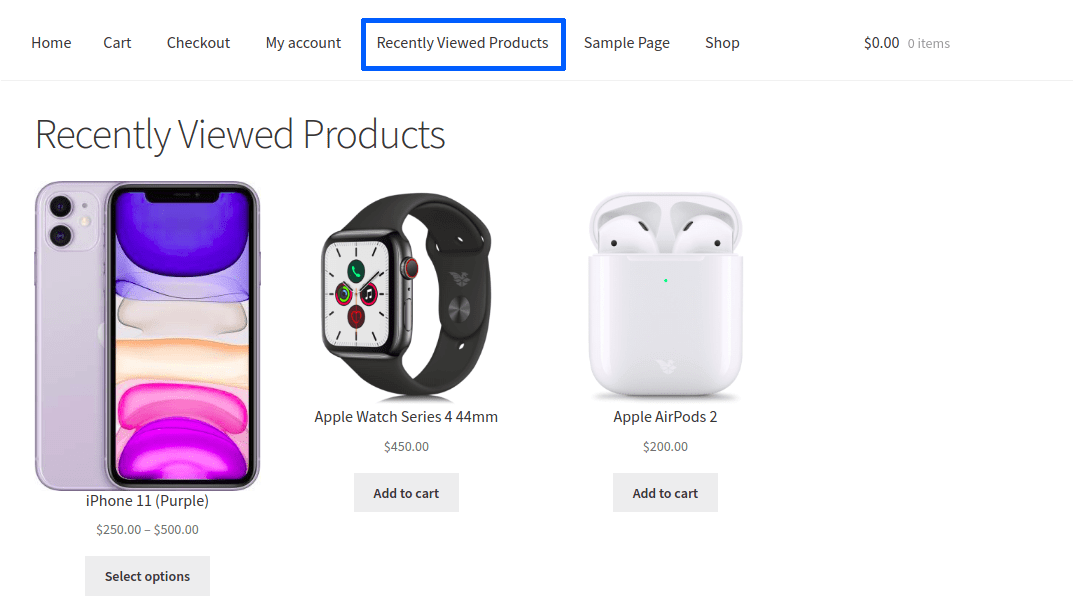Open the Checkout menu link
This screenshot has width=1080, height=608.
[x=198, y=43]
